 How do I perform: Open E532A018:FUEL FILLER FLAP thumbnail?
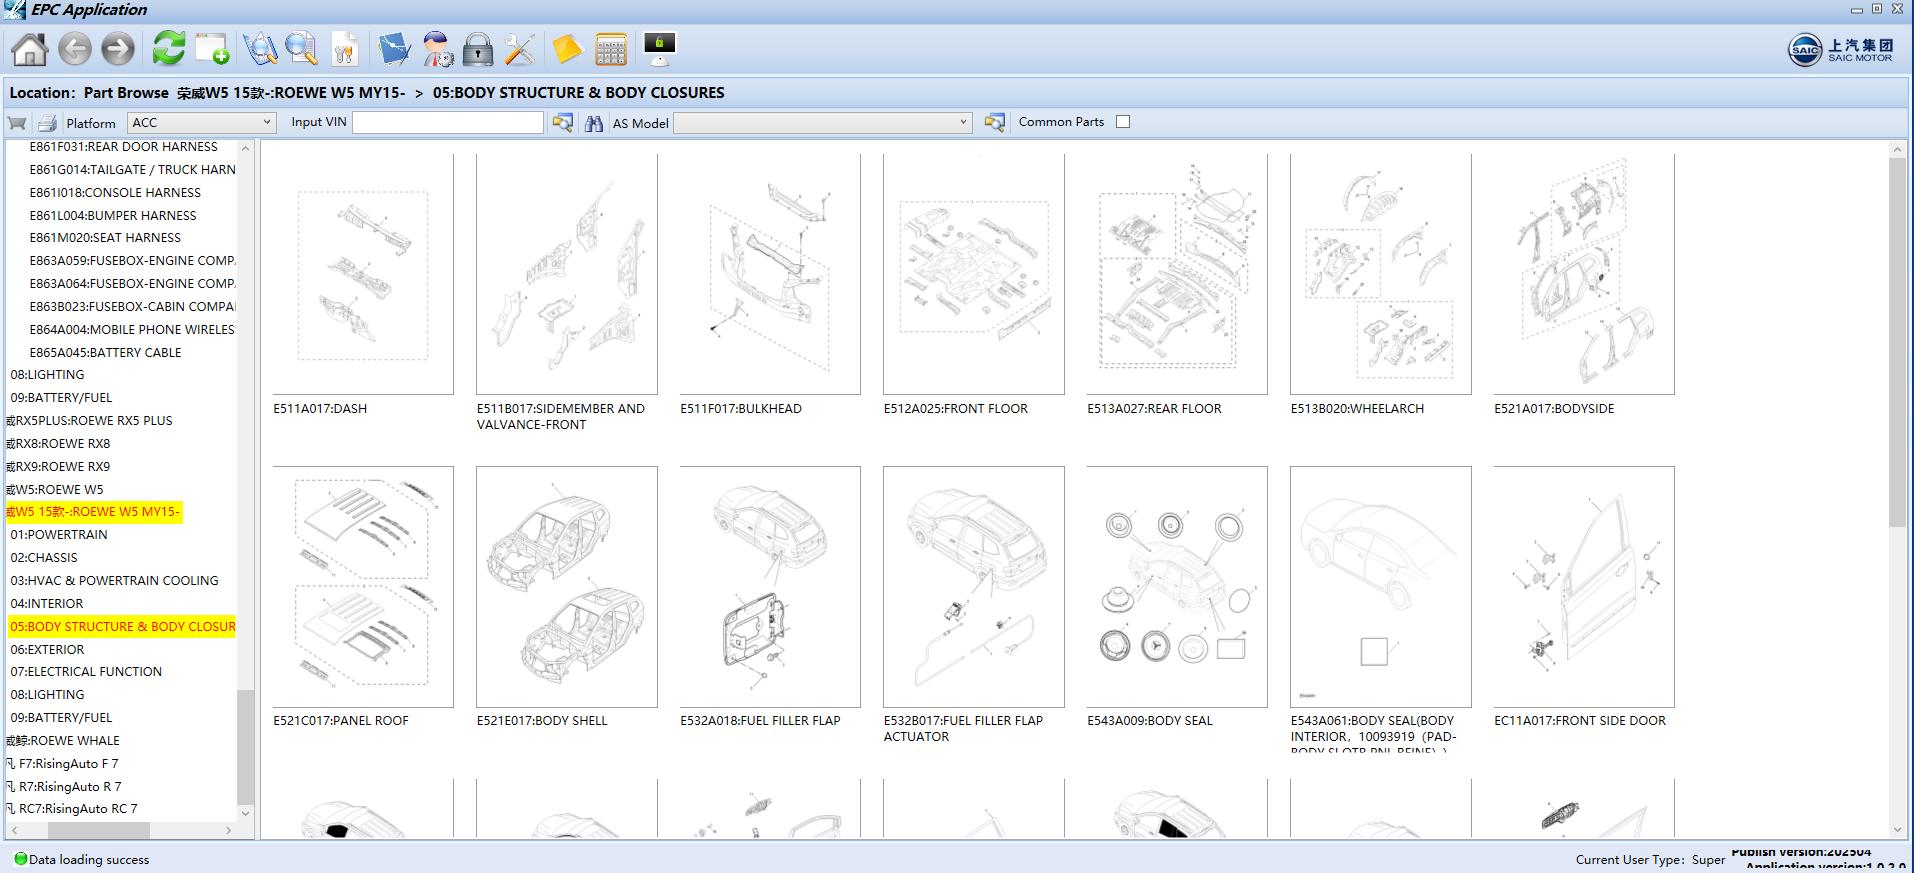coord(770,587)
